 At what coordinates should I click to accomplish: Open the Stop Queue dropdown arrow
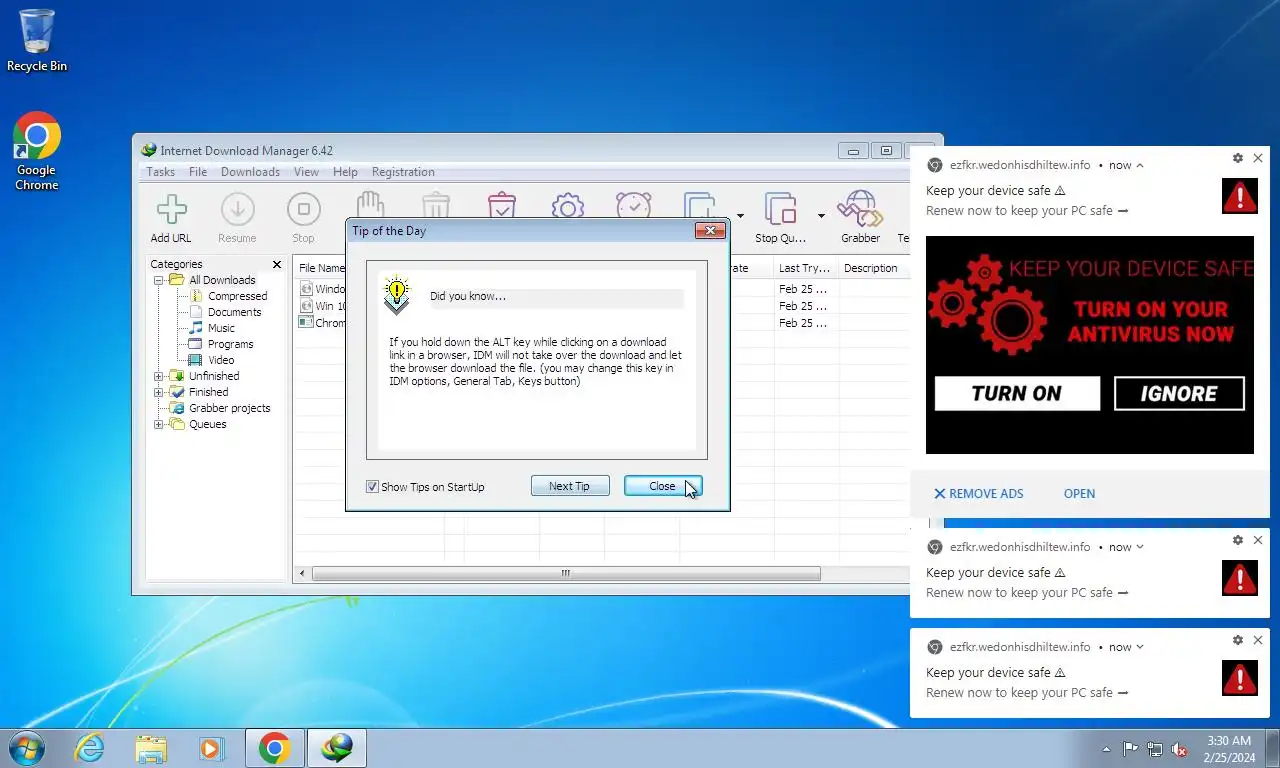point(821,215)
